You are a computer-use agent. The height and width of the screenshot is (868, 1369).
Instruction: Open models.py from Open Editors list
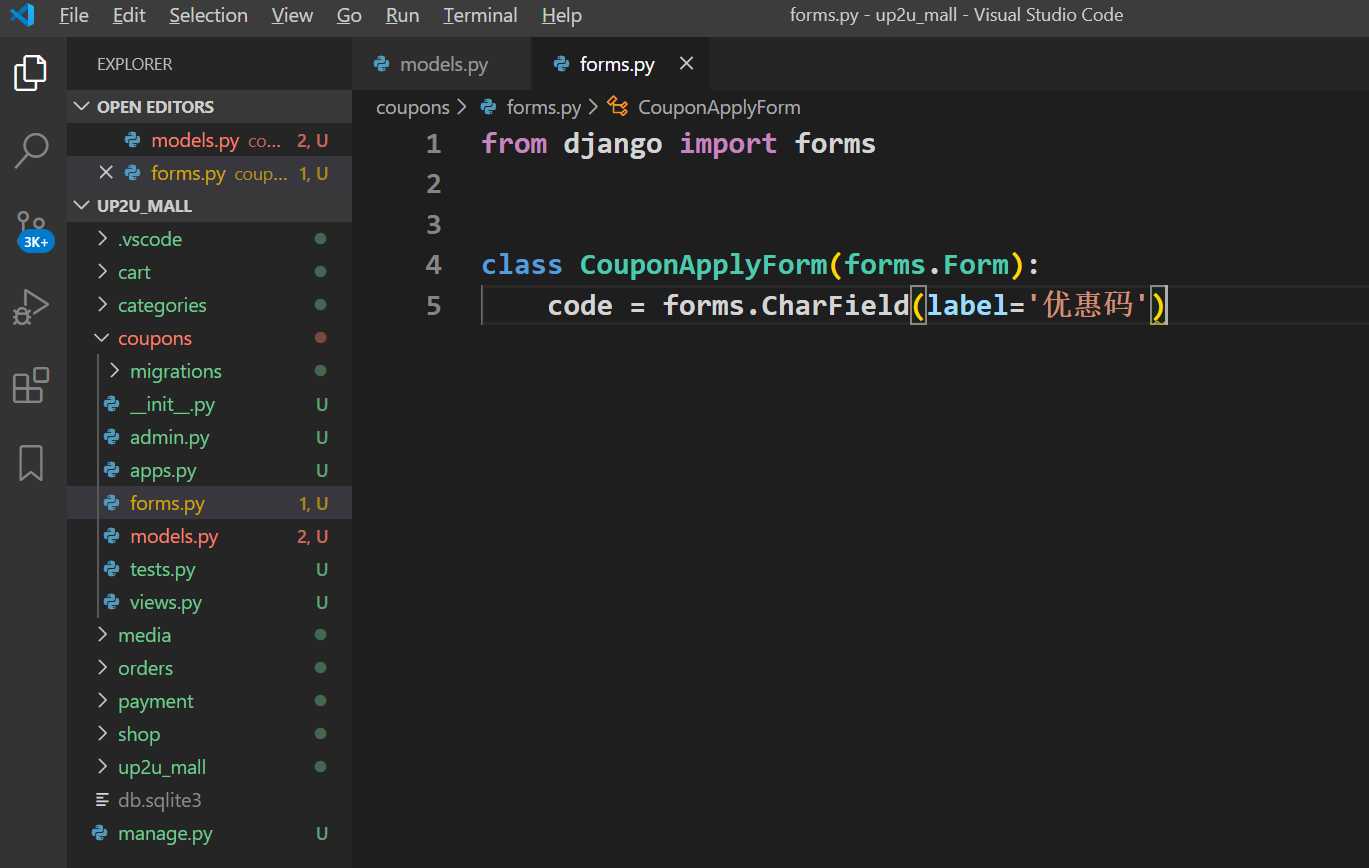tap(209, 140)
